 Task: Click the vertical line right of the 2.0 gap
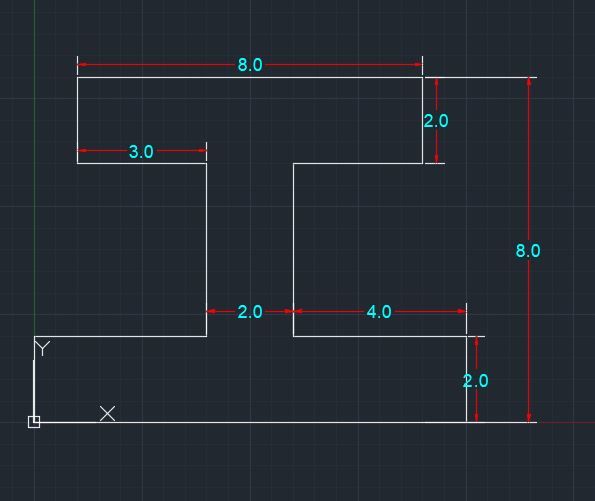[x=293, y=250]
